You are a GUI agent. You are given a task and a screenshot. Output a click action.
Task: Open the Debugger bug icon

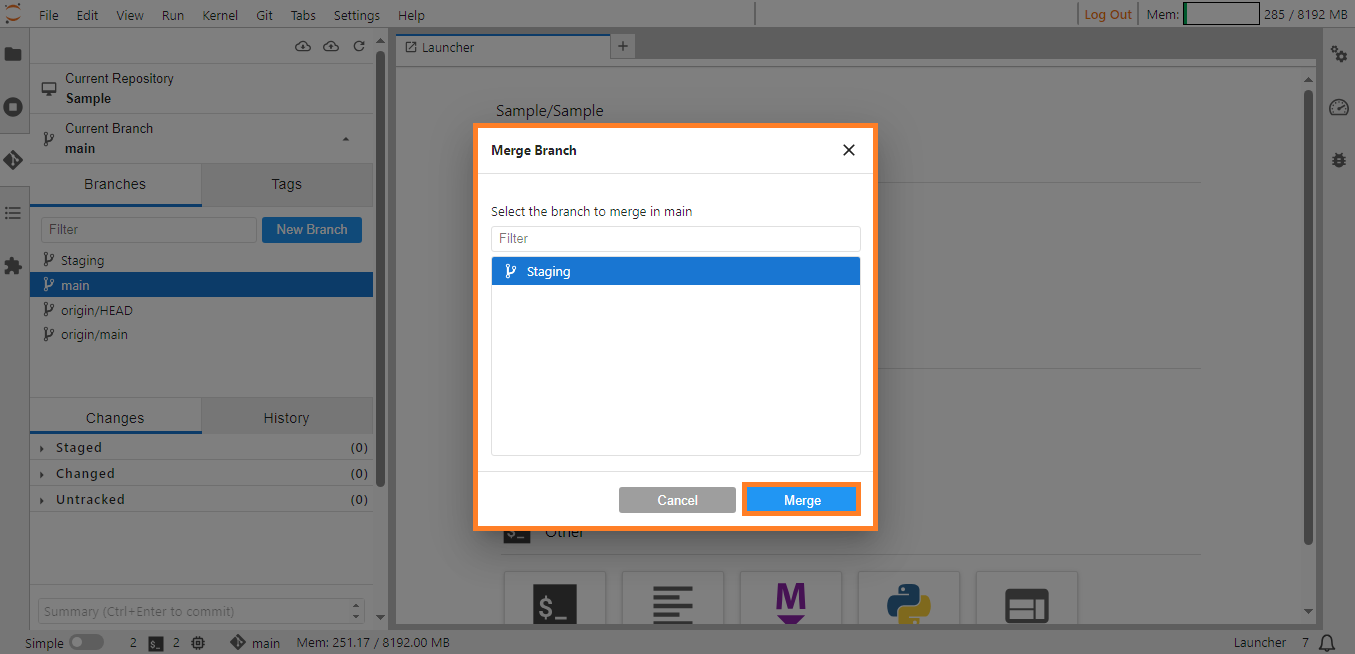click(x=1339, y=159)
